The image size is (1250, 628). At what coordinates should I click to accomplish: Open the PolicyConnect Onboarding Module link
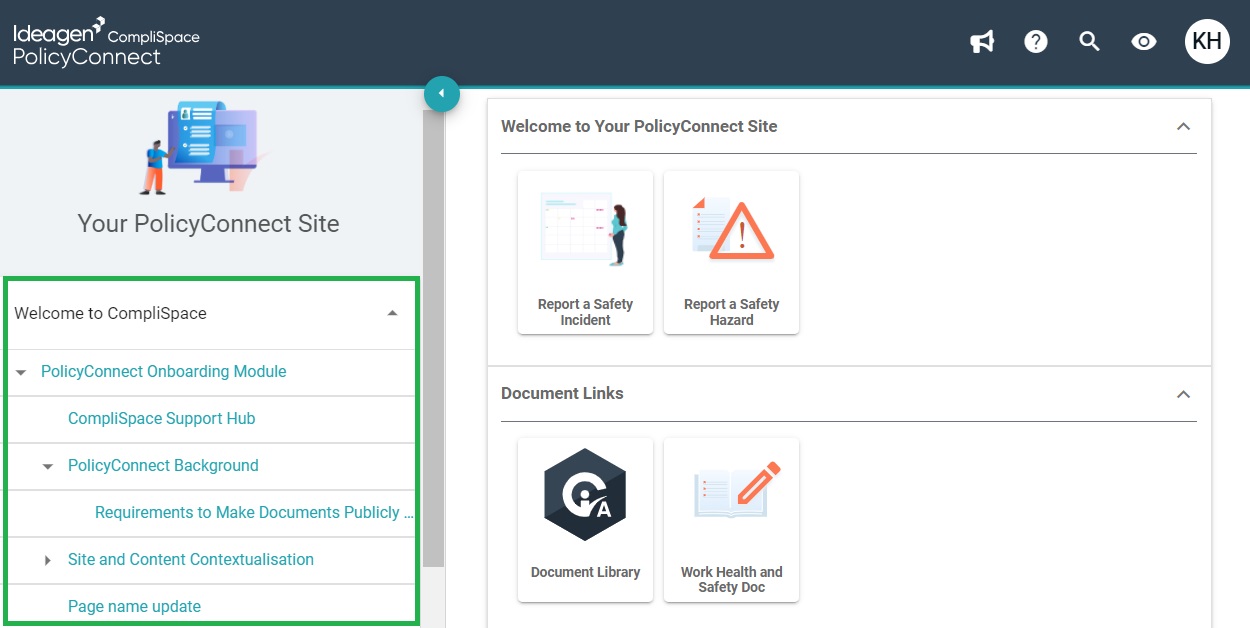[x=164, y=371]
